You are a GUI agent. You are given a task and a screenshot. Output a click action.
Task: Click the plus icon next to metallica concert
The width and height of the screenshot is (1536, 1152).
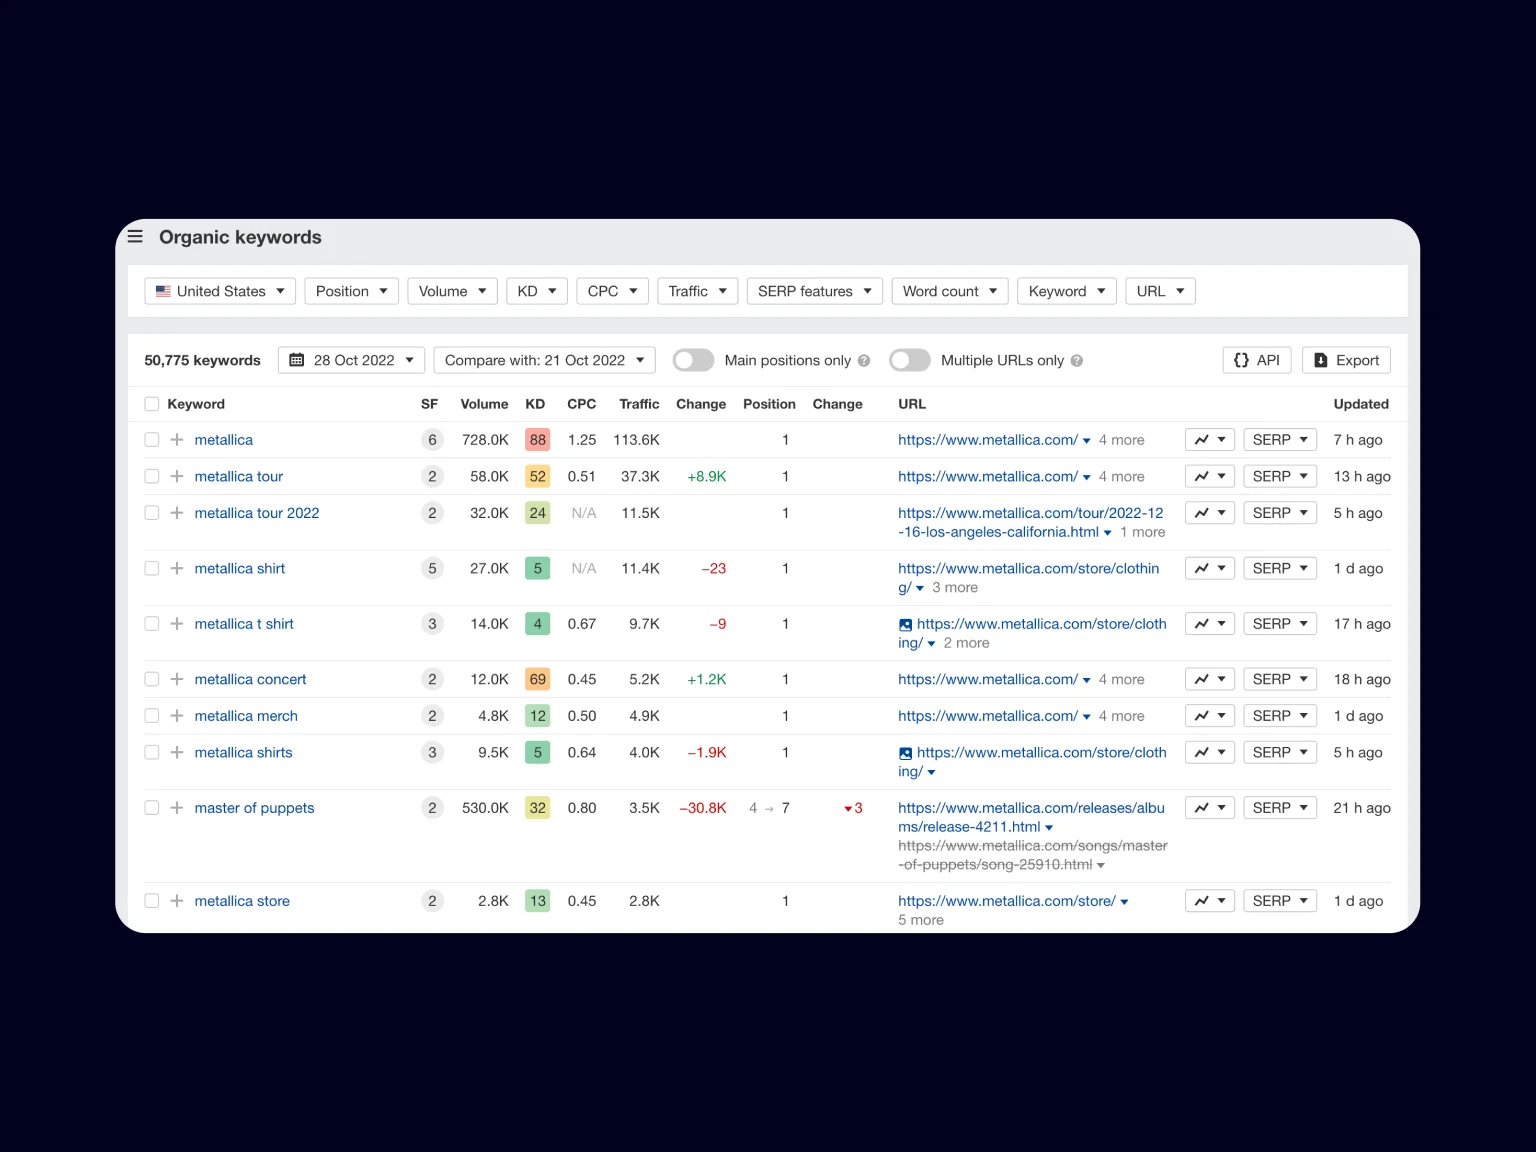pyautogui.click(x=177, y=679)
